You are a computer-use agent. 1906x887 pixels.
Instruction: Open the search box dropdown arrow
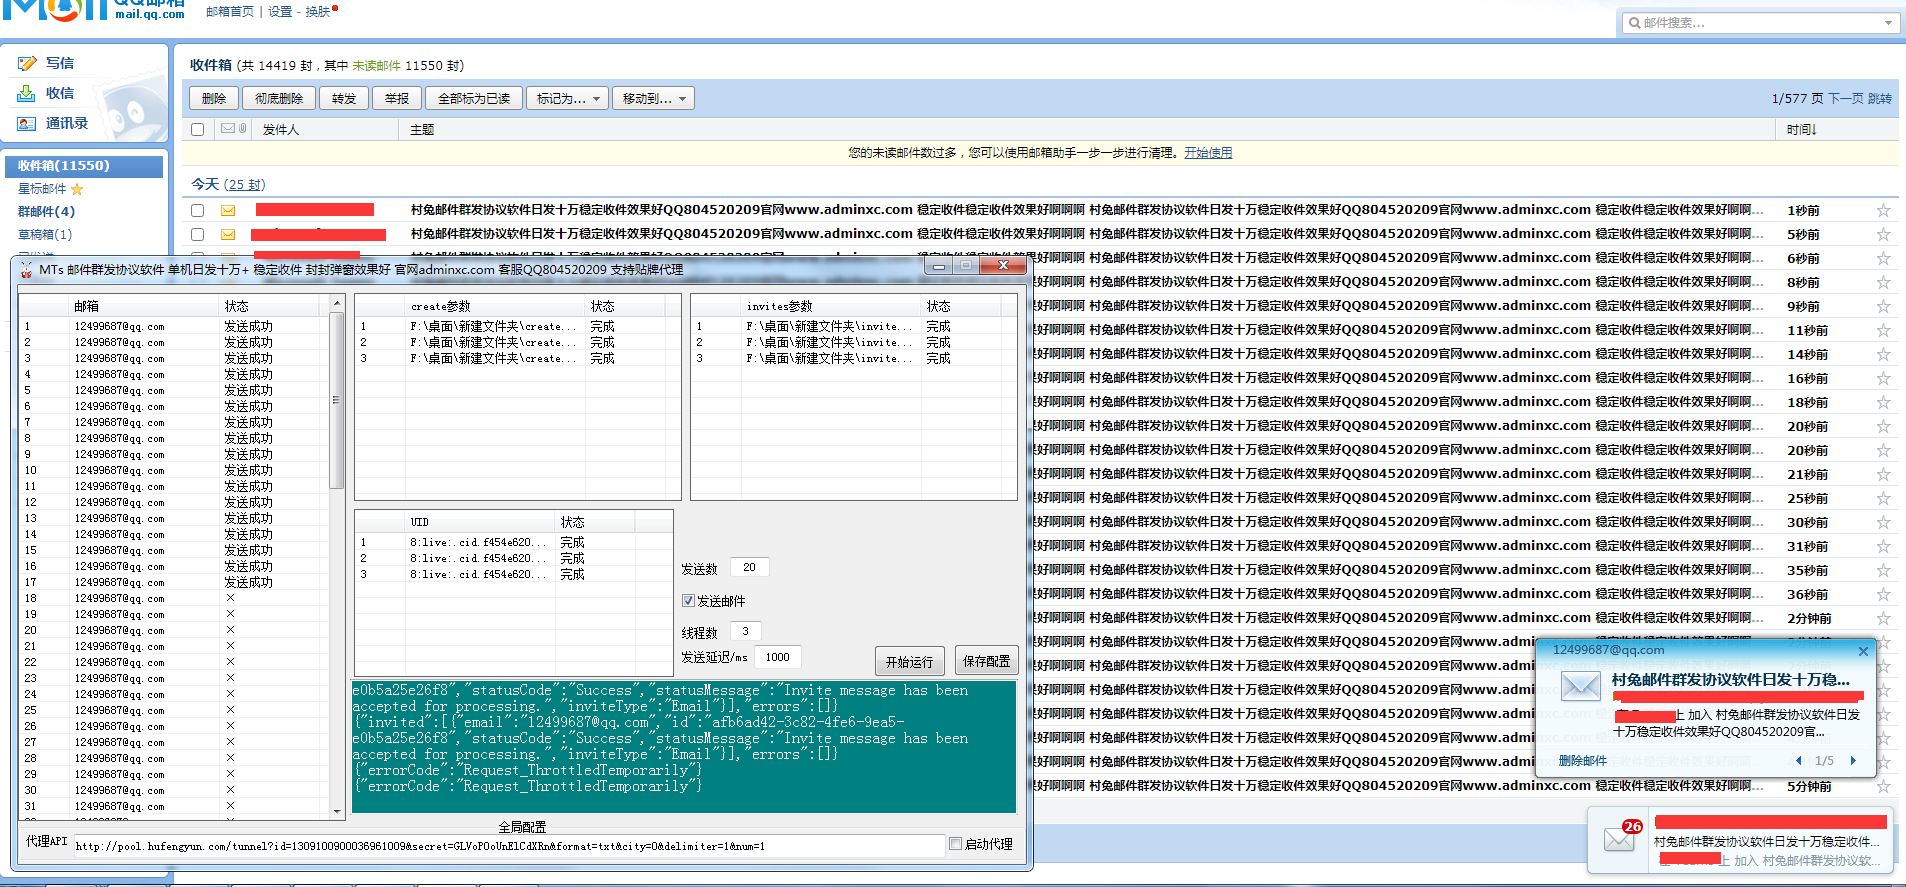(1888, 23)
